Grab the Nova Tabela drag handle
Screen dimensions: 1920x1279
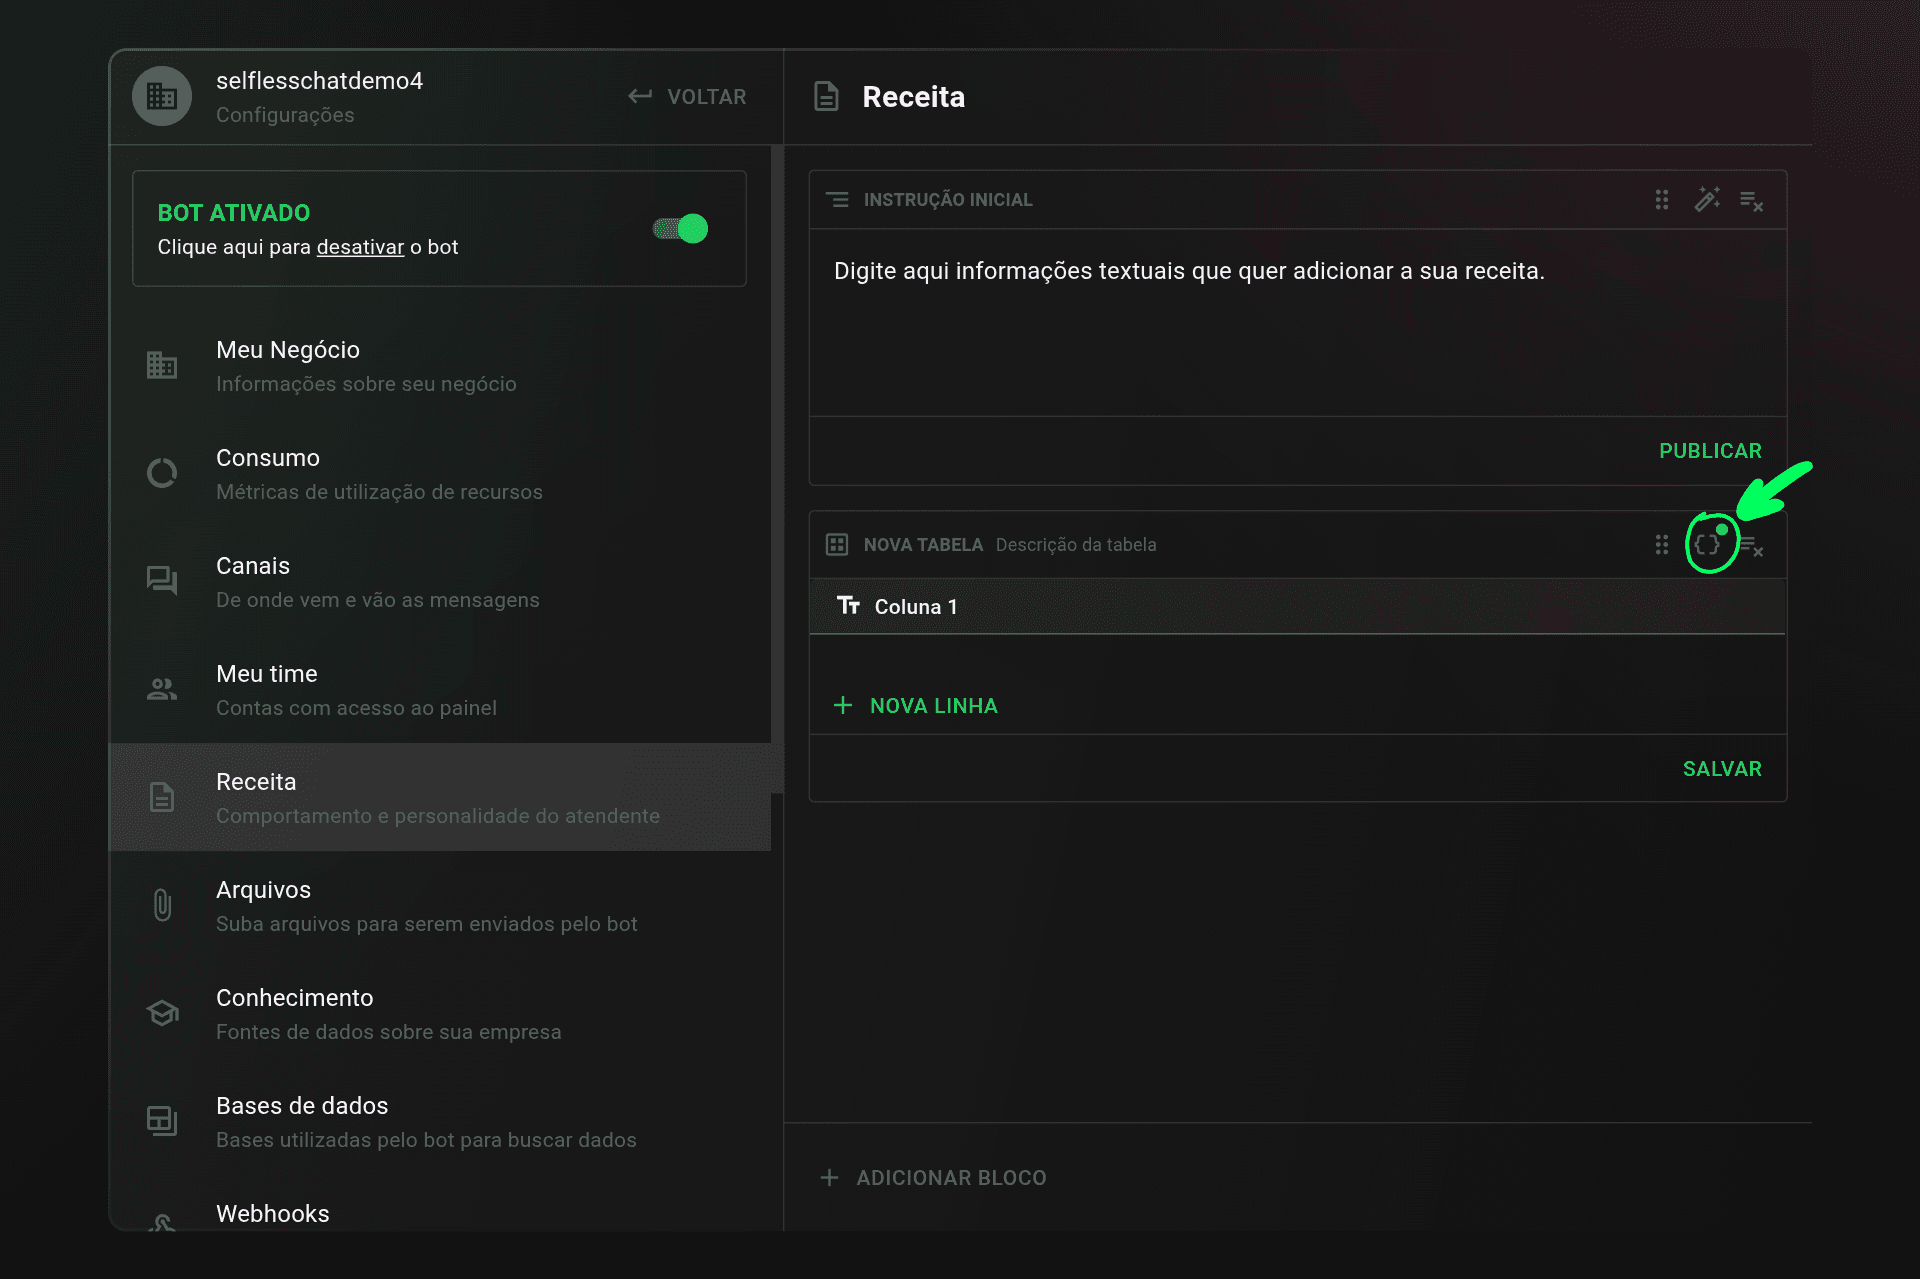click(x=1662, y=545)
